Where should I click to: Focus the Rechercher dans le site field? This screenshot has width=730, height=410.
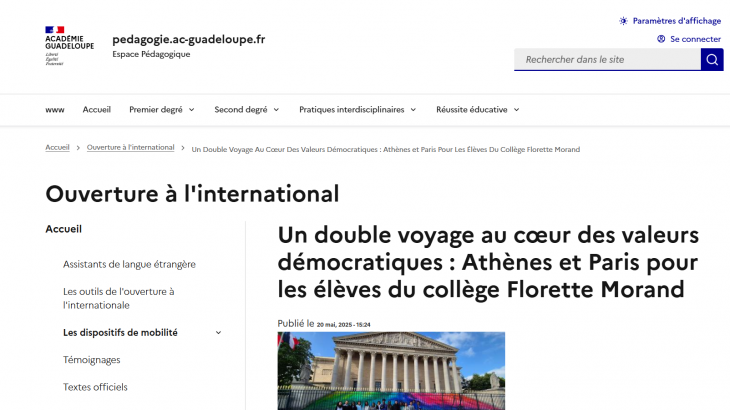pos(607,60)
